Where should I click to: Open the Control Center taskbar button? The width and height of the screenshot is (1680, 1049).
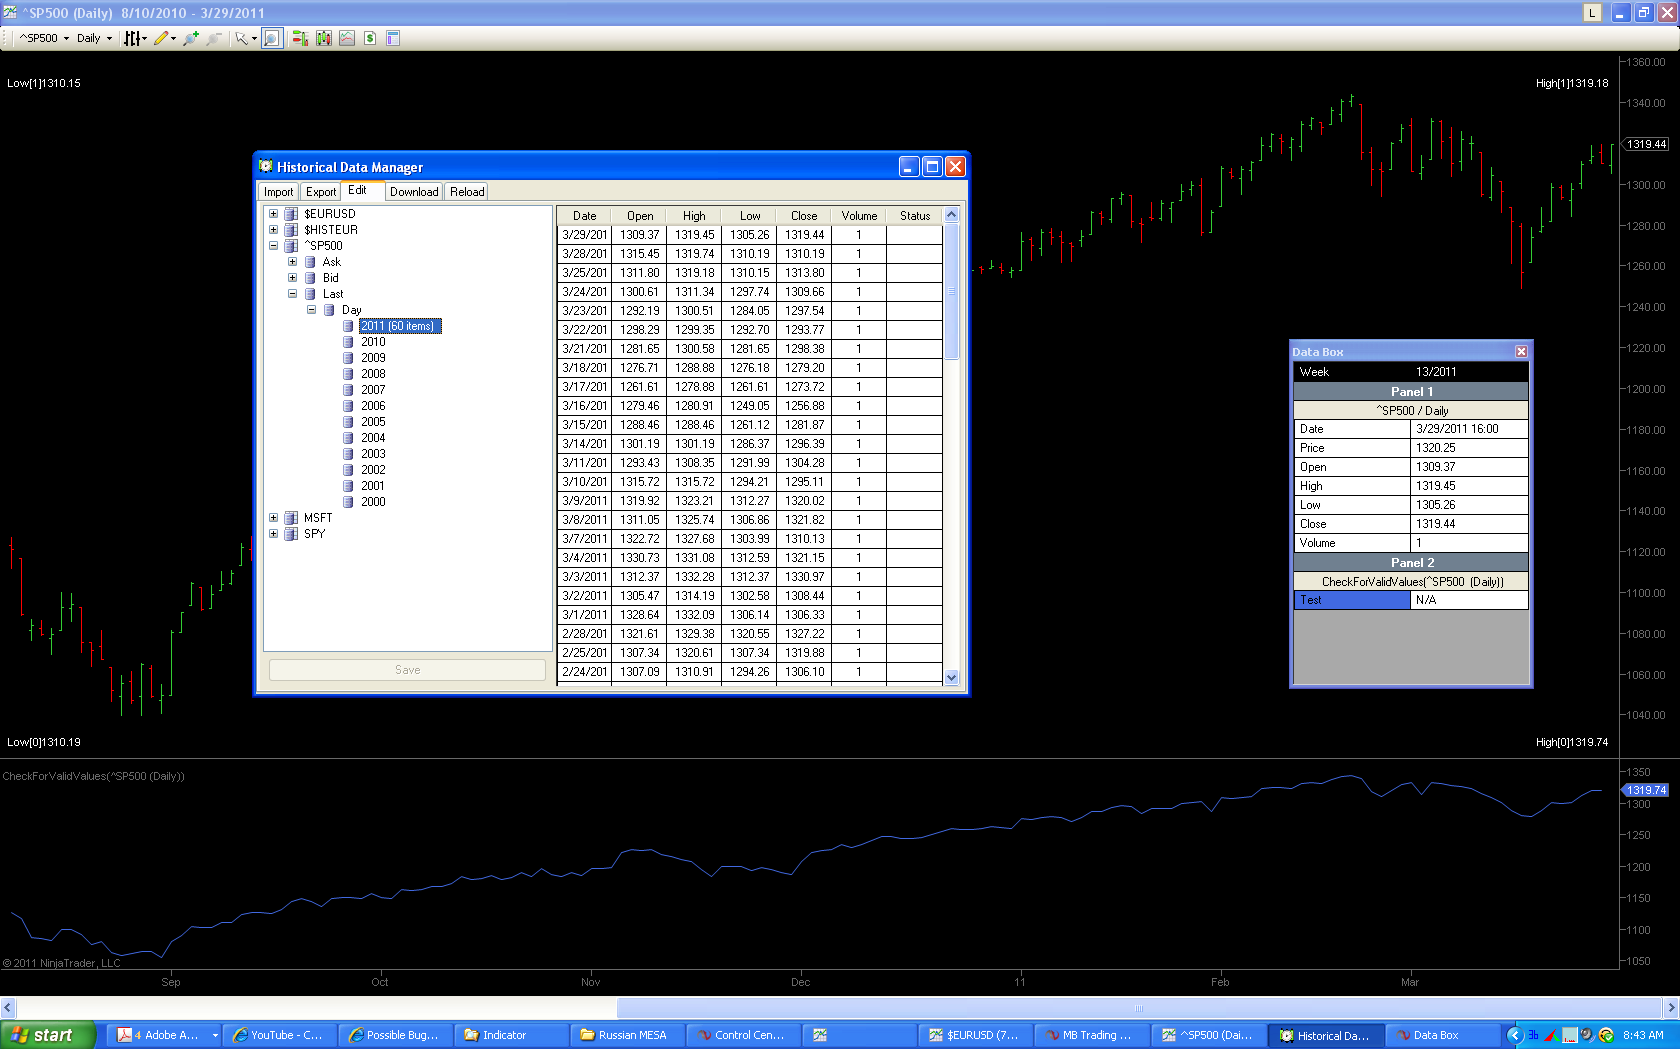[744, 1035]
